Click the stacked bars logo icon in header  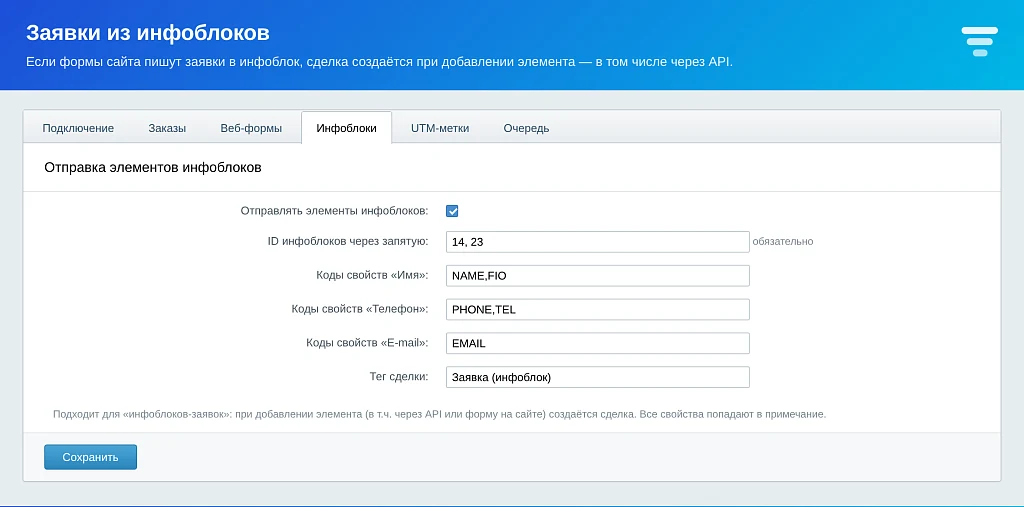coord(980,42)
